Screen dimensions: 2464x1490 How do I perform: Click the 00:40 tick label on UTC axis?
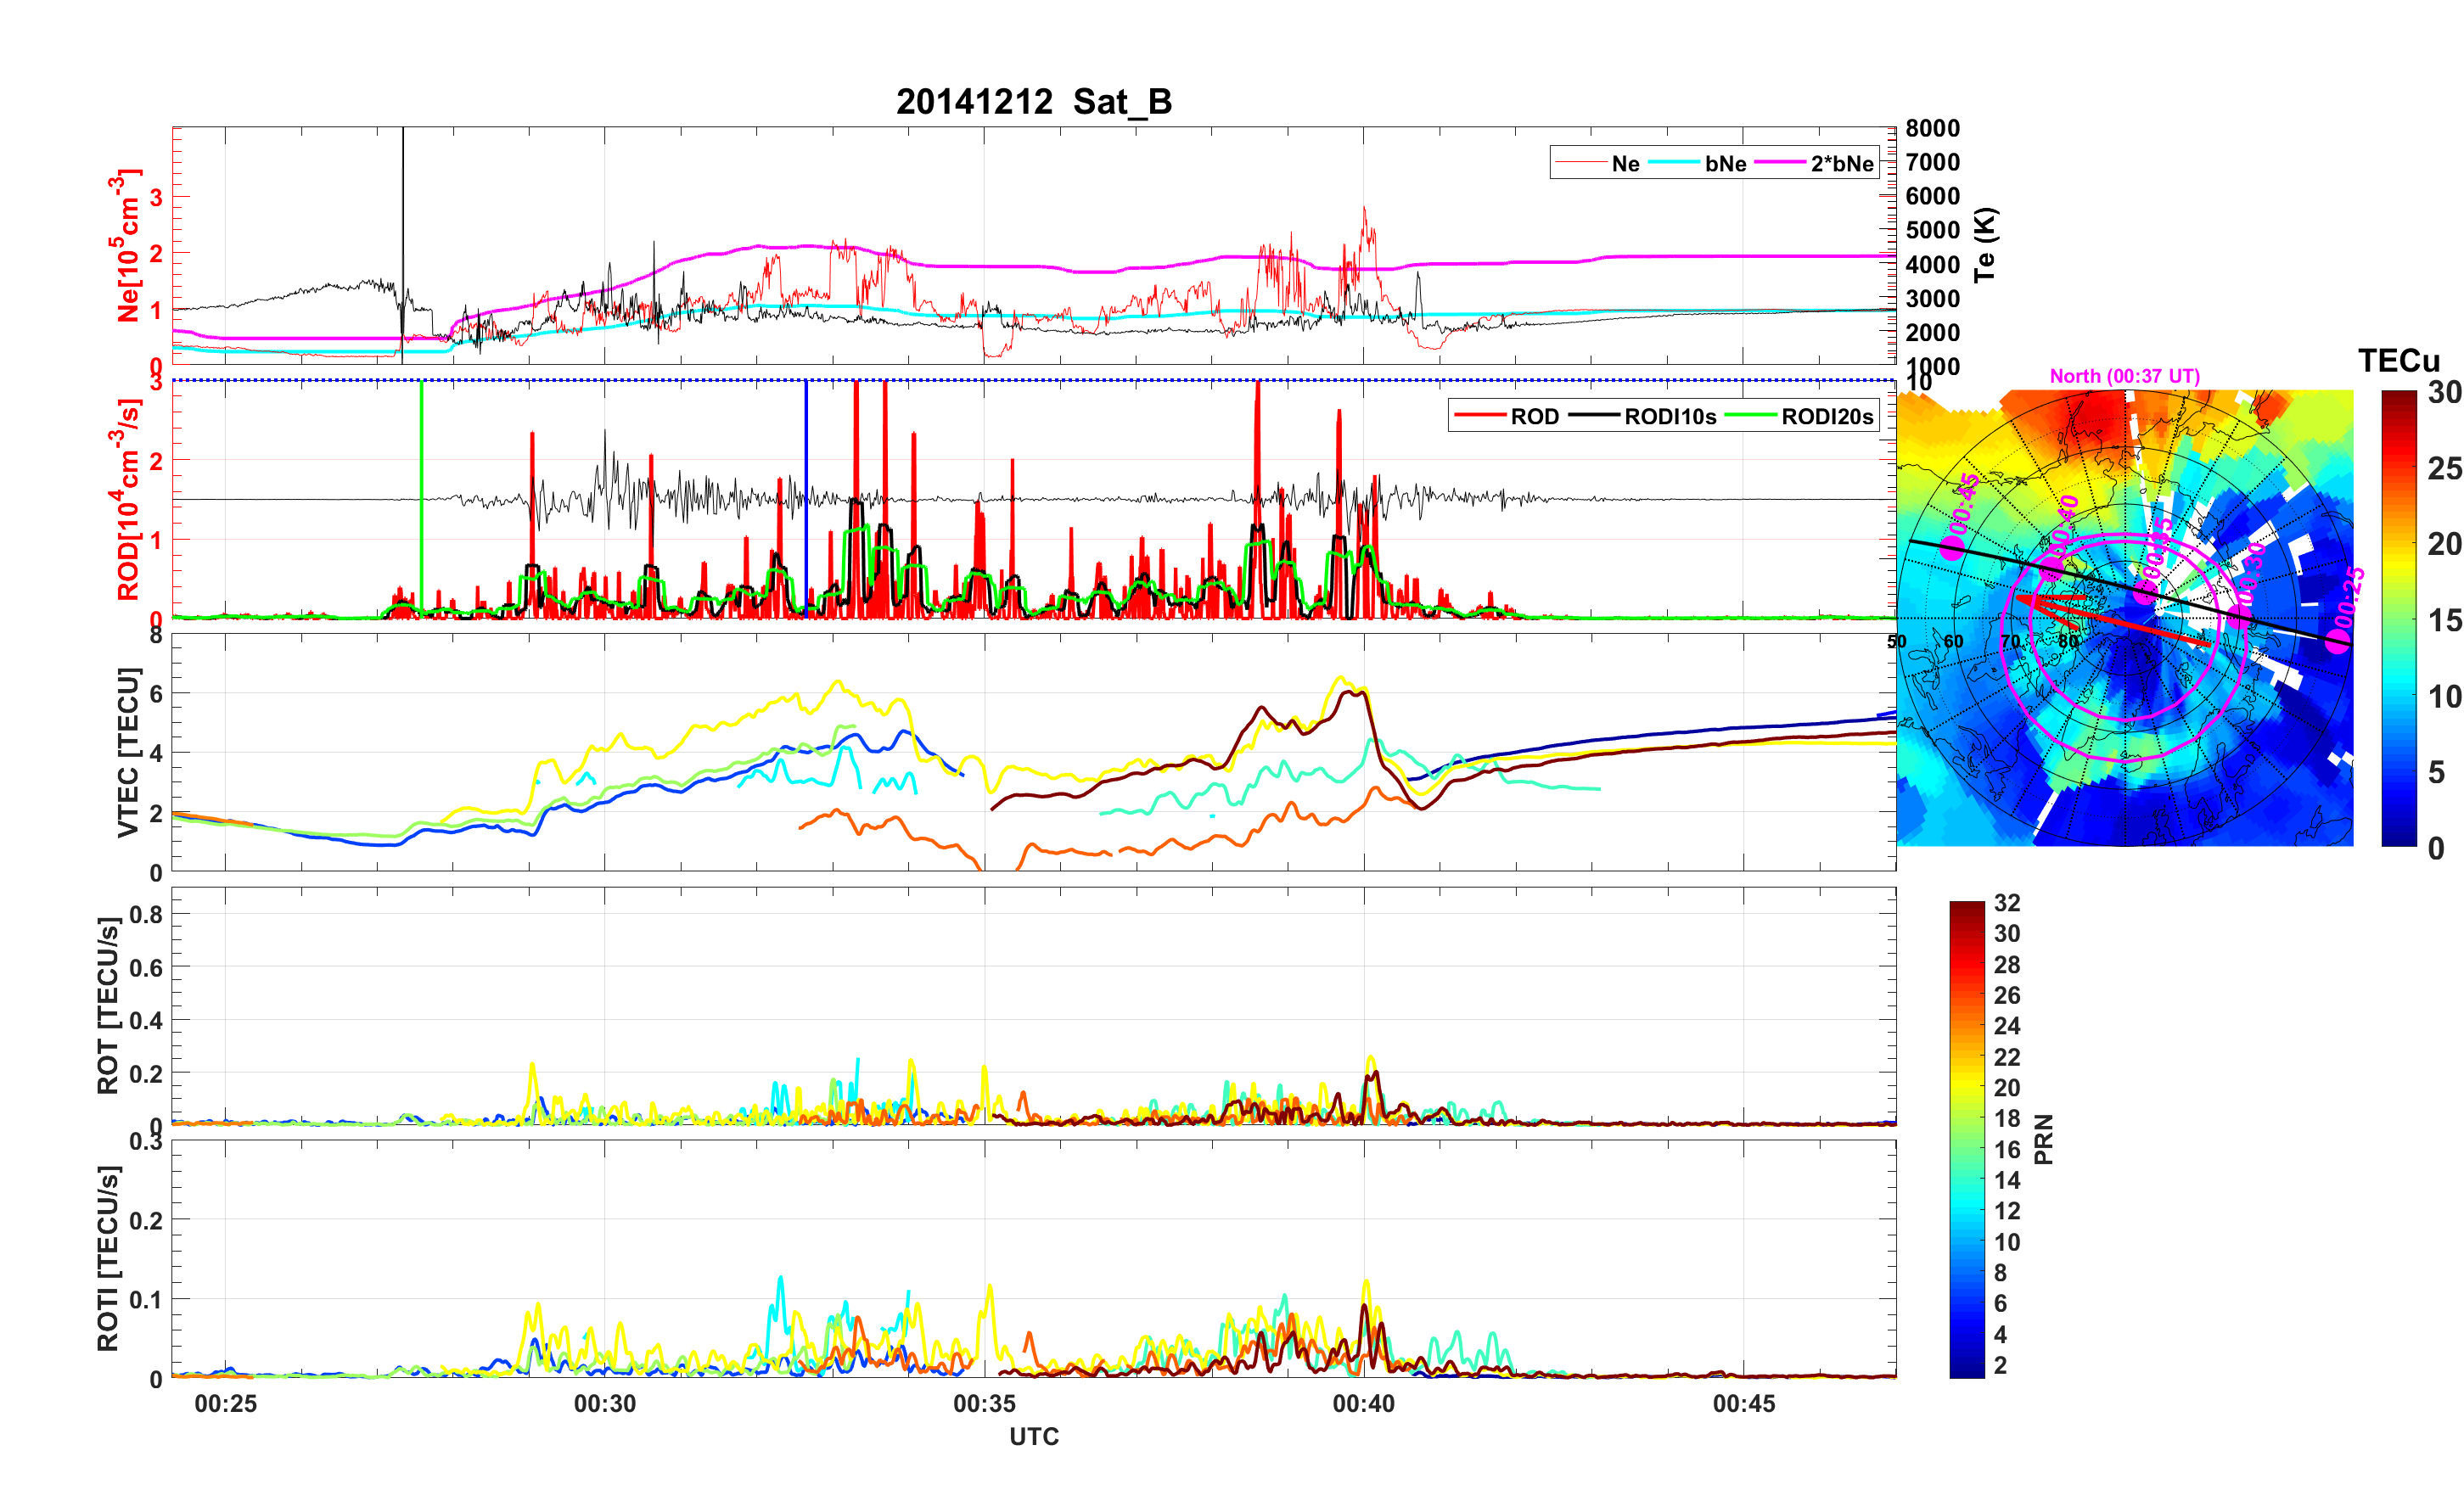(1363, 1403)
